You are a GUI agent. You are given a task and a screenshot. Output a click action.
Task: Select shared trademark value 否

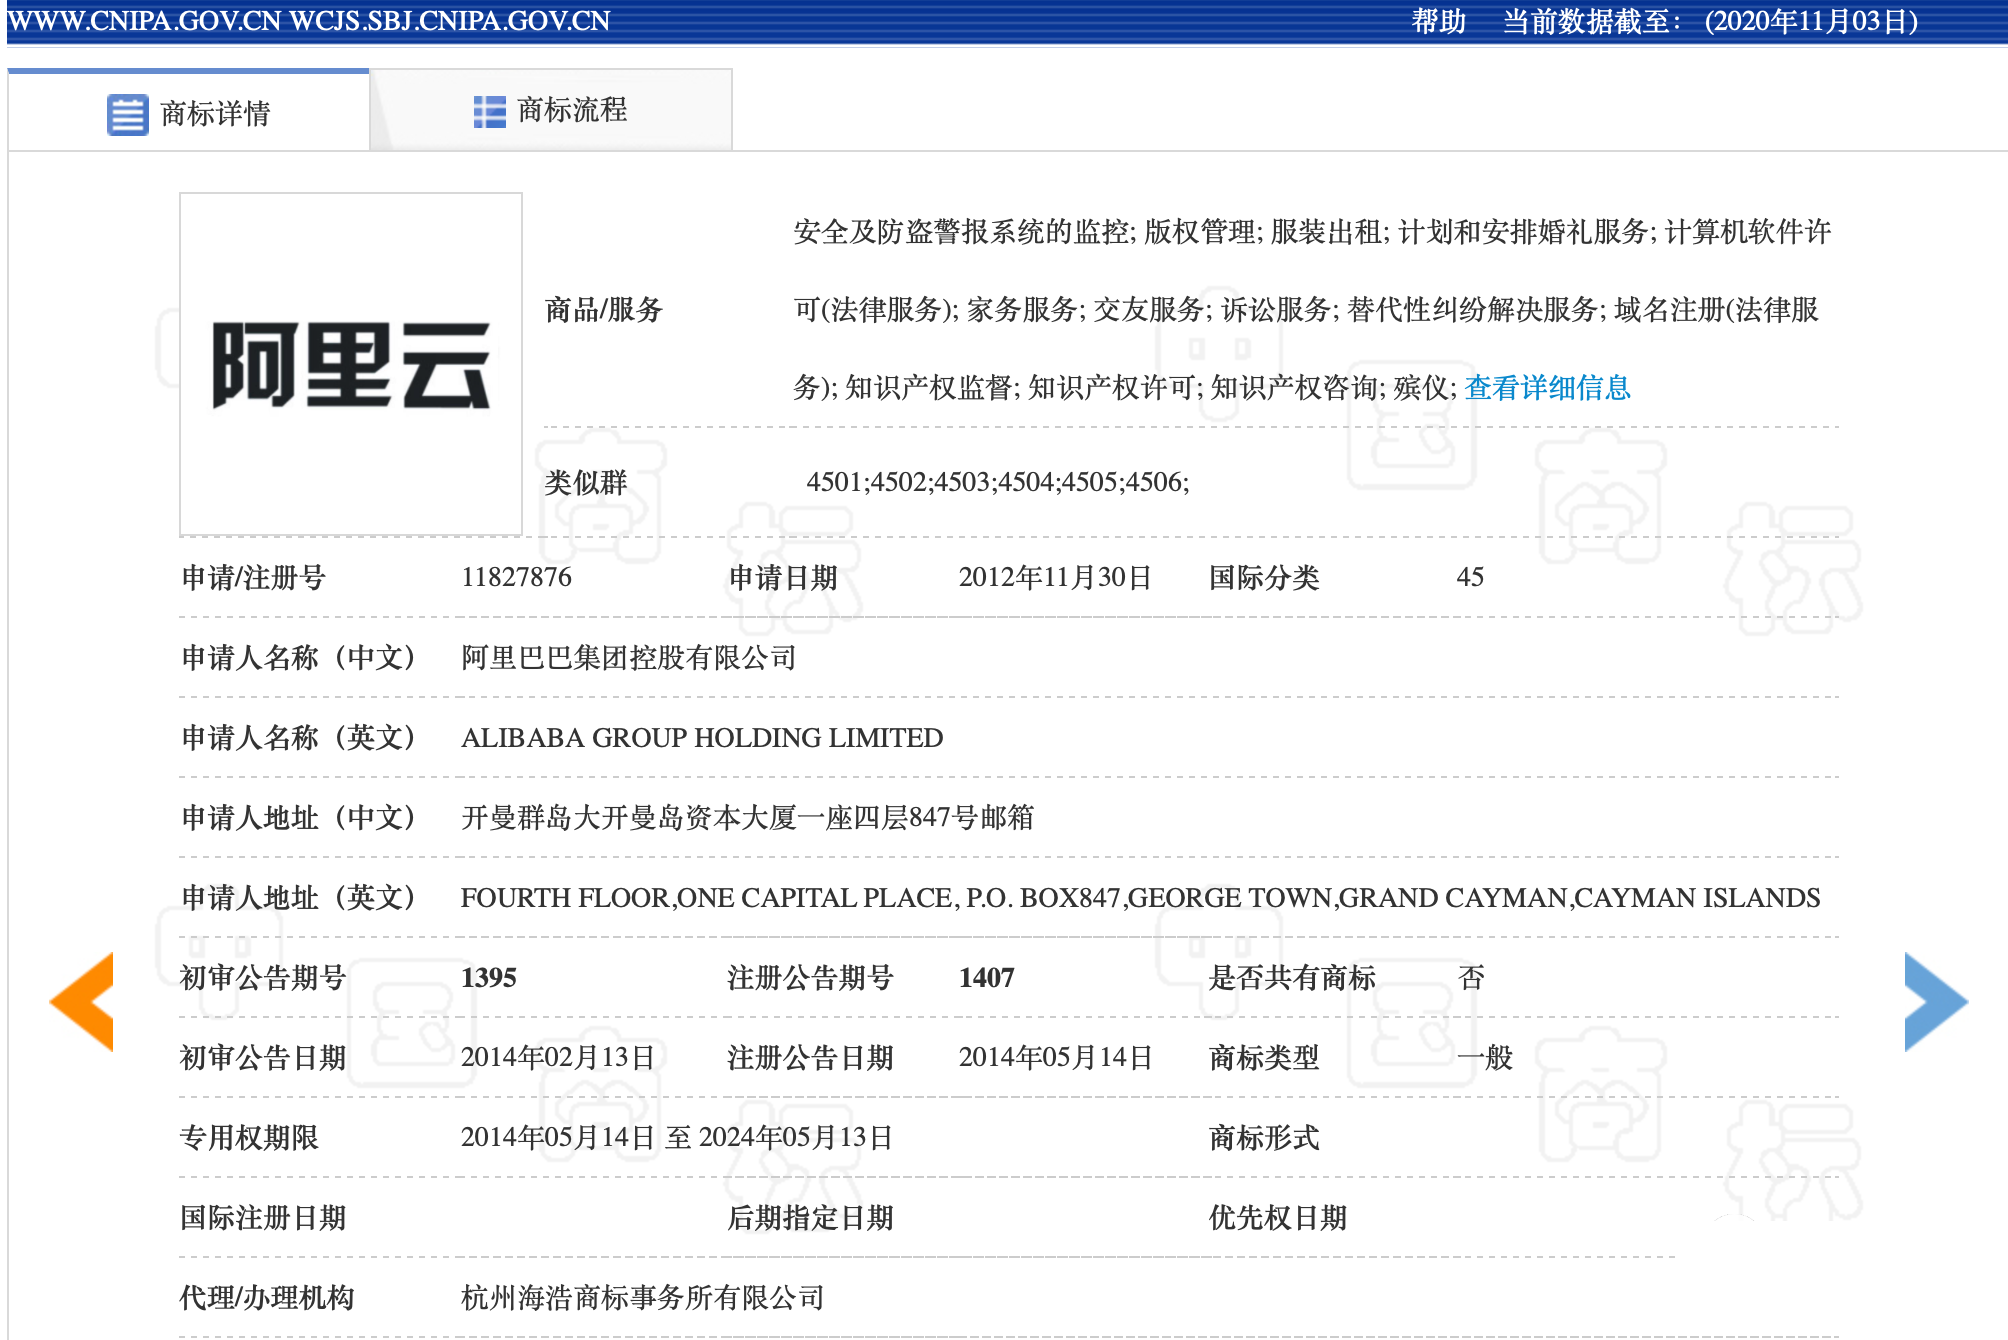(1471, 977)
